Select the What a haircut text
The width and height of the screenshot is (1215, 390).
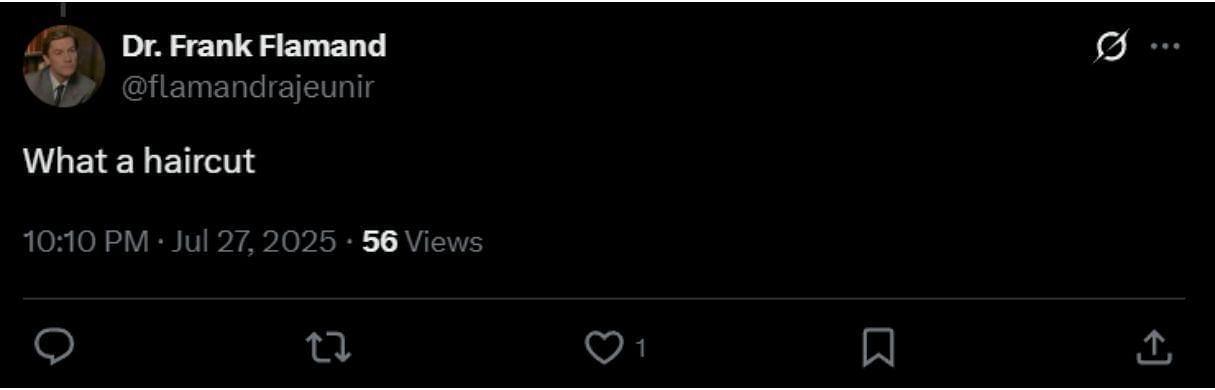point(139,161)
